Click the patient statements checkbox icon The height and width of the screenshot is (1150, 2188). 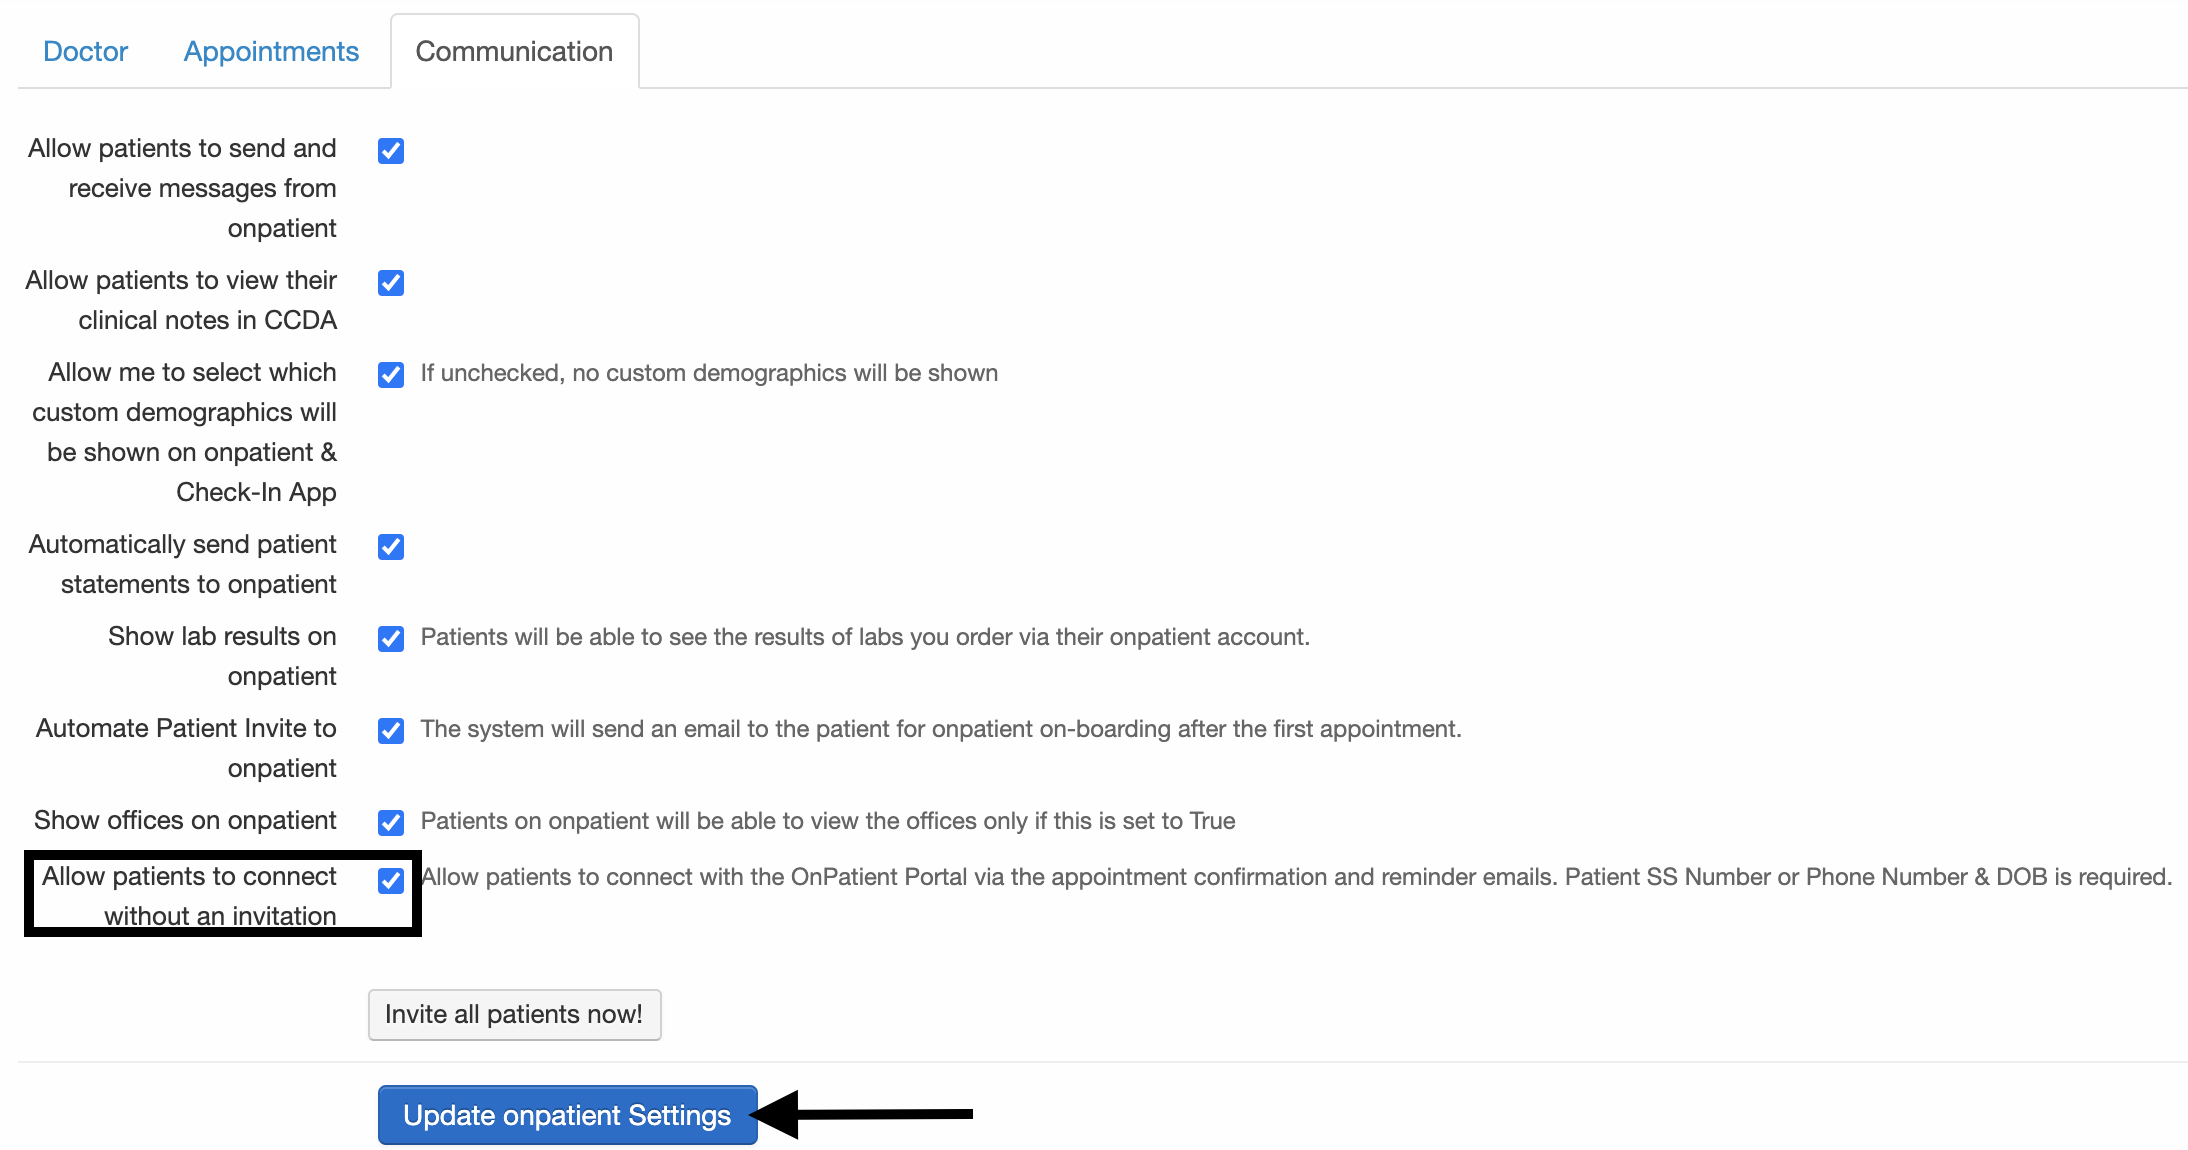(x=391, y=547)
